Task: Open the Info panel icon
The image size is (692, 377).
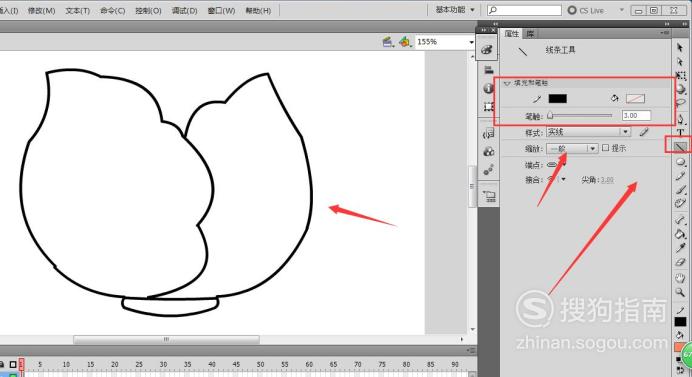Action: [x=488, y=88]
